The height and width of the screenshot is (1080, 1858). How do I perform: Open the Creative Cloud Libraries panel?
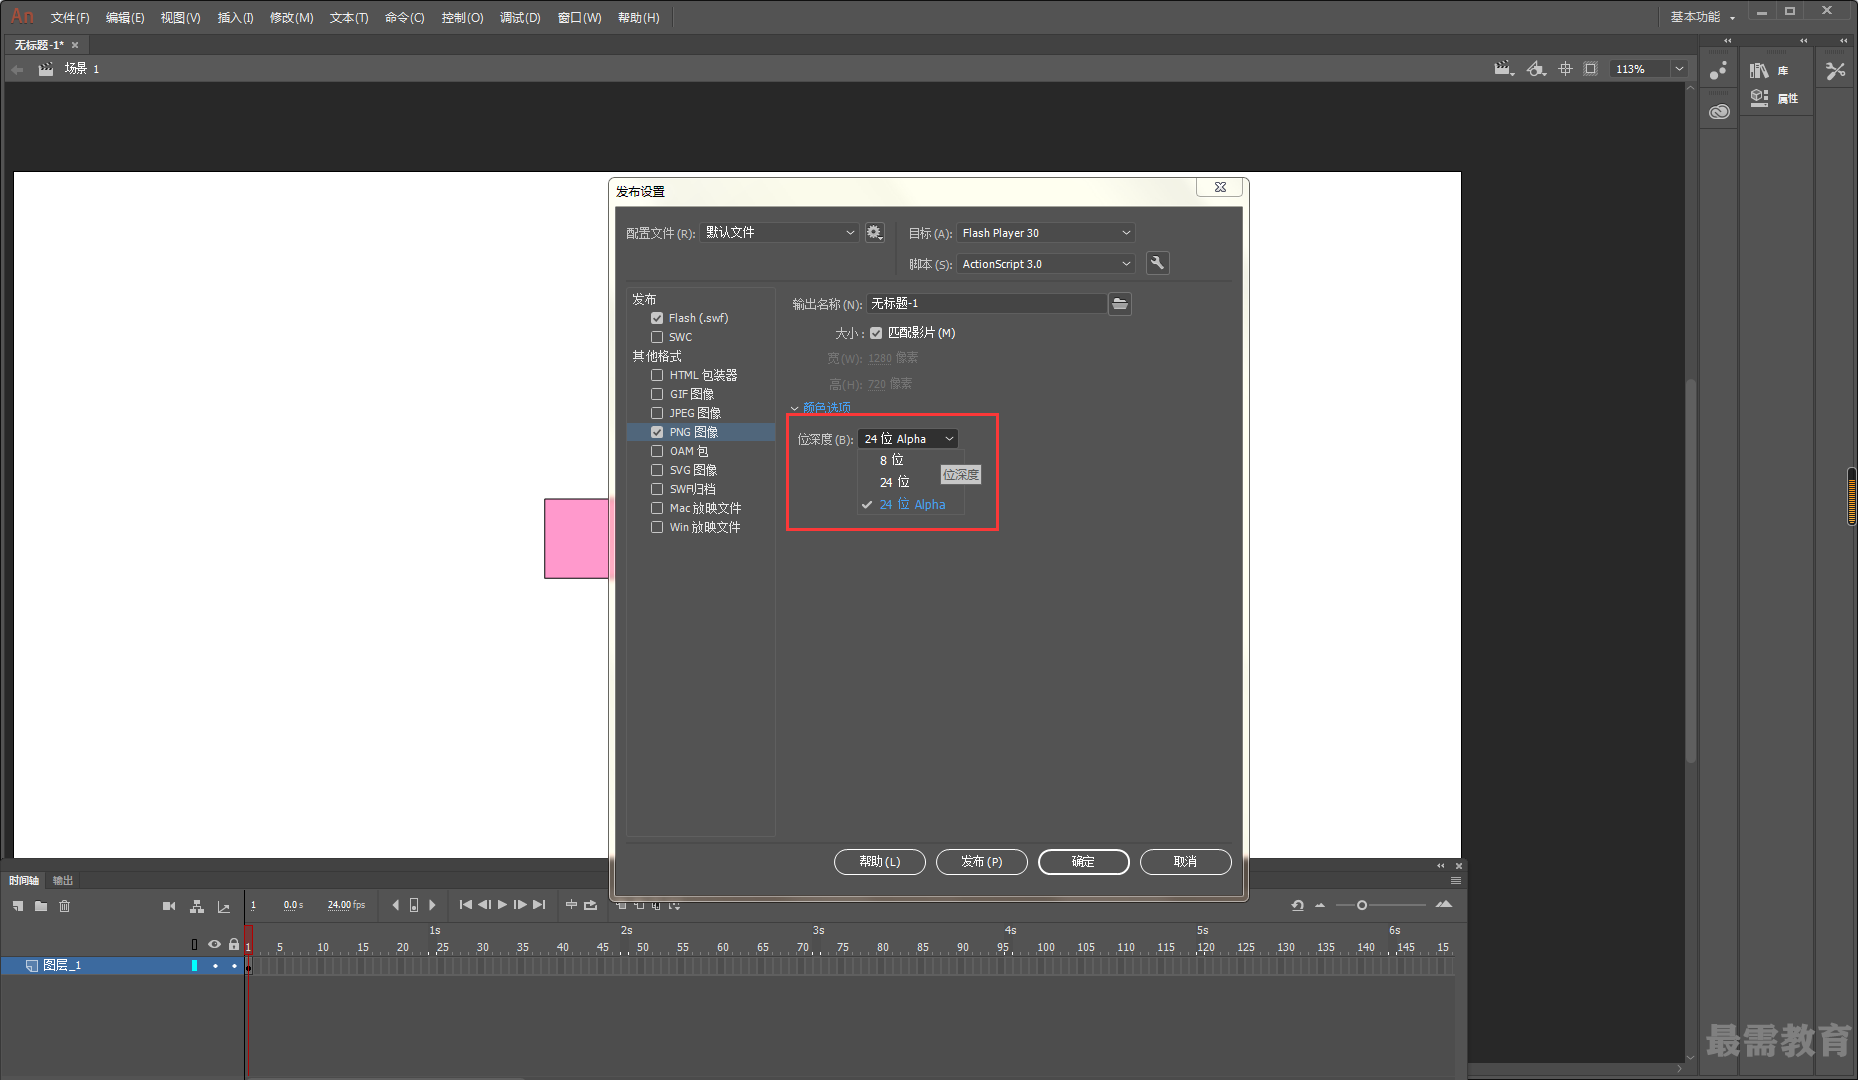(x=1719, y=112)
